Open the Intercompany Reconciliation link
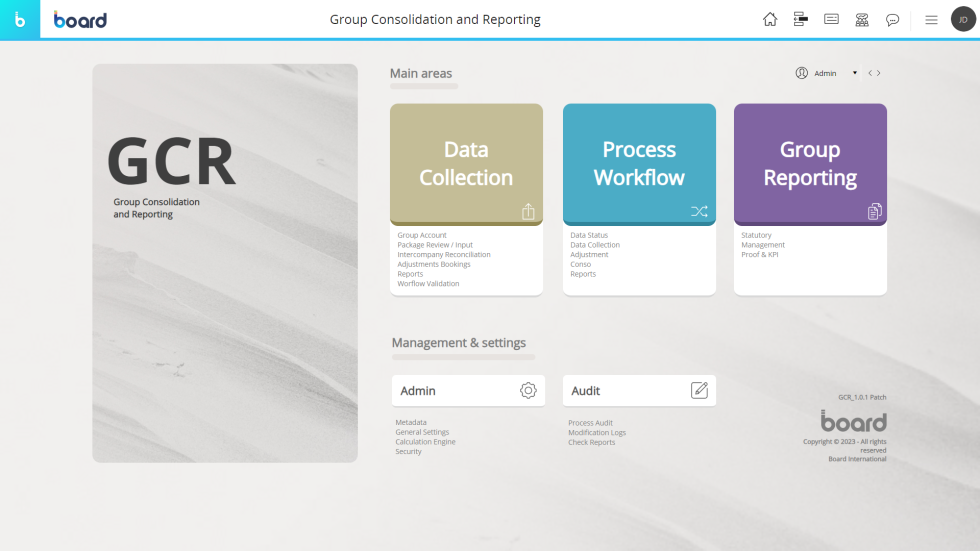 444,255
